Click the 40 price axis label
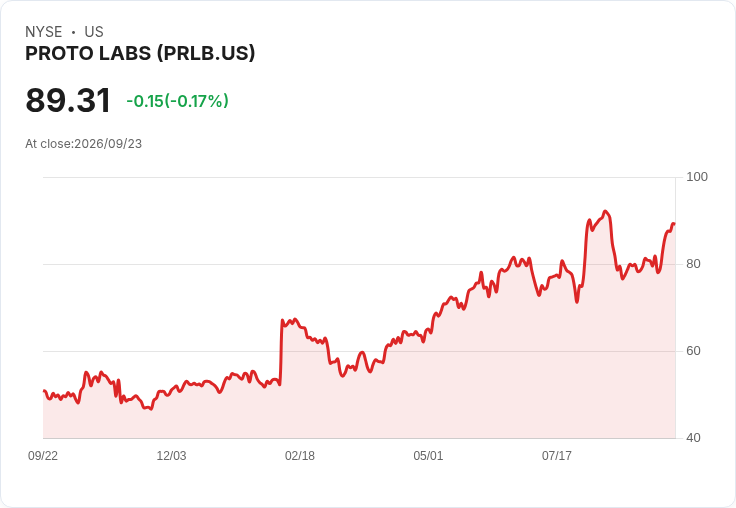Viewport: 736px width, 508px height. pyautogui.click(x=693, y=438)
